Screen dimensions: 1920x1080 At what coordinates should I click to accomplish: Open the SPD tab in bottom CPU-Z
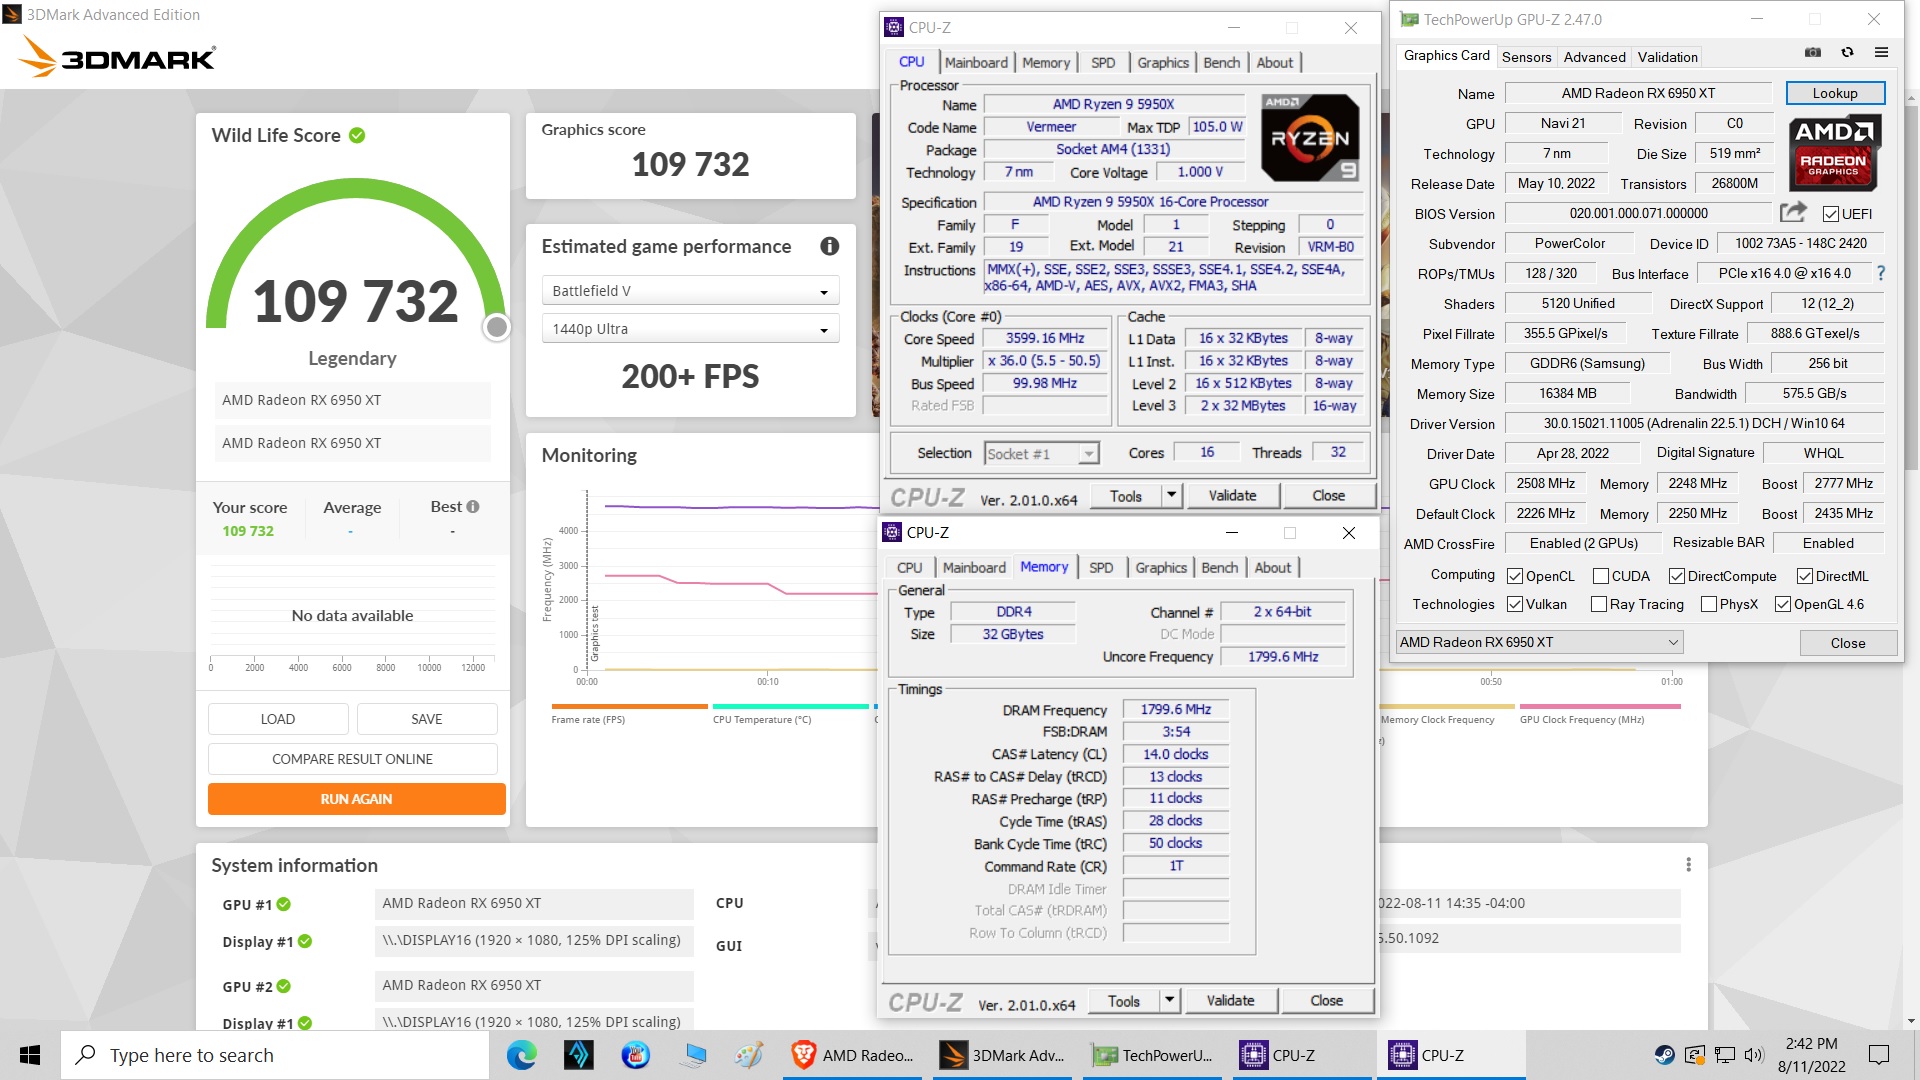click(1101, 567)
